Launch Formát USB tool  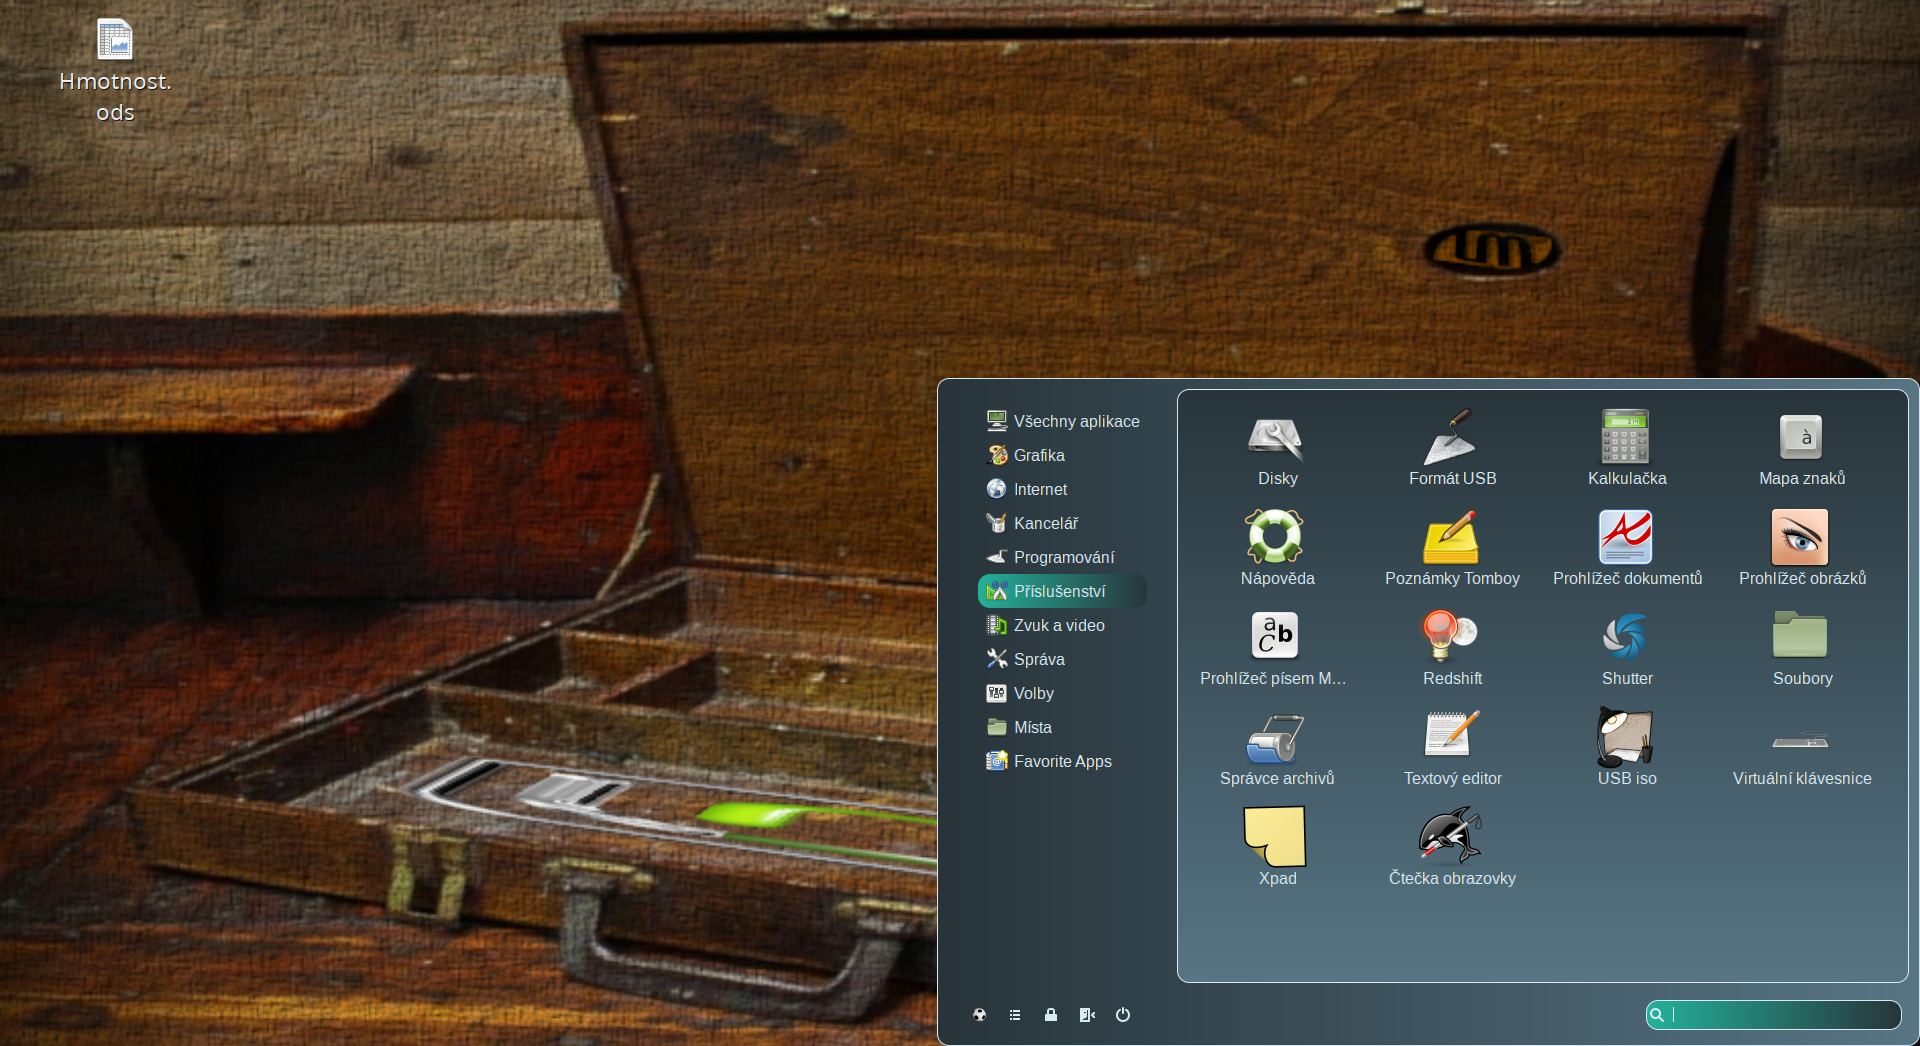coord(1451,447)
